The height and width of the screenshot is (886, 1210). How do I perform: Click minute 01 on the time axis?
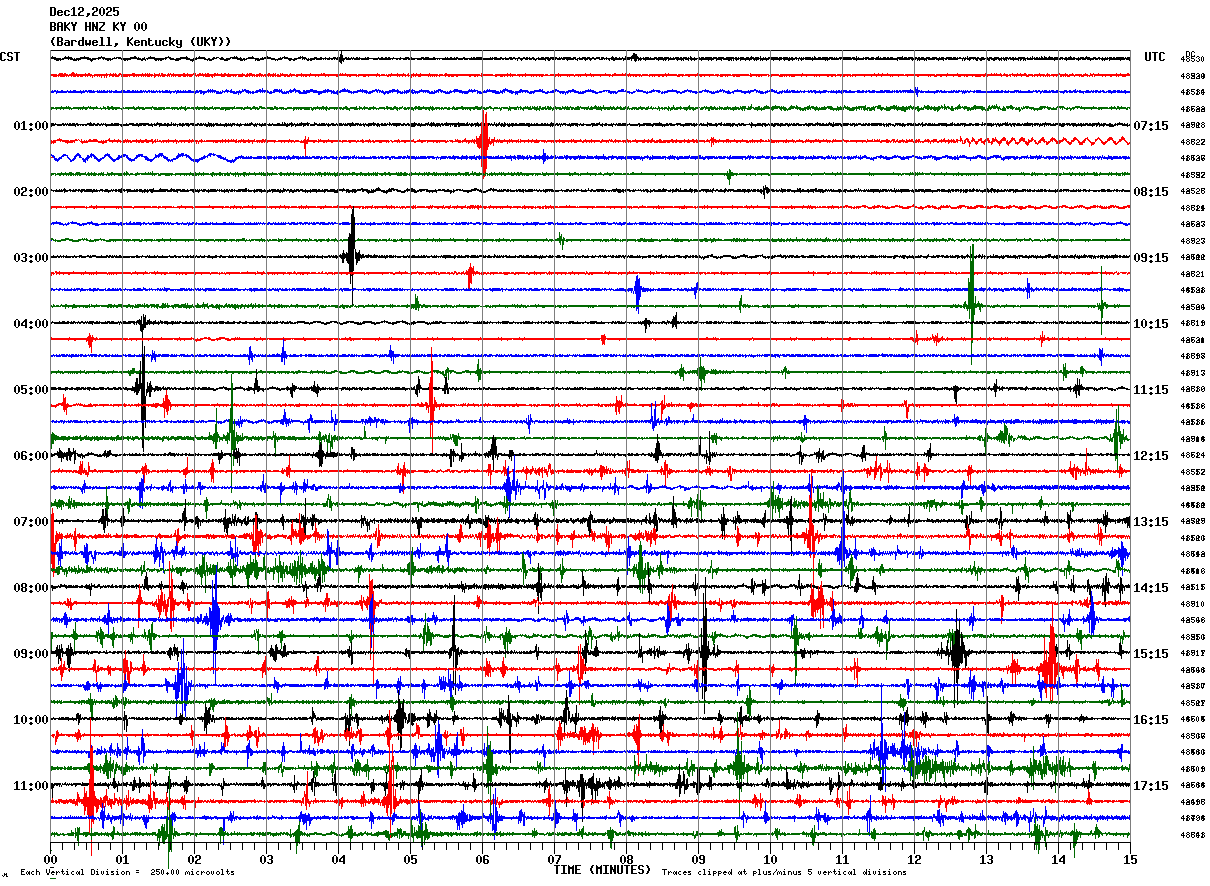coord(122,859)
